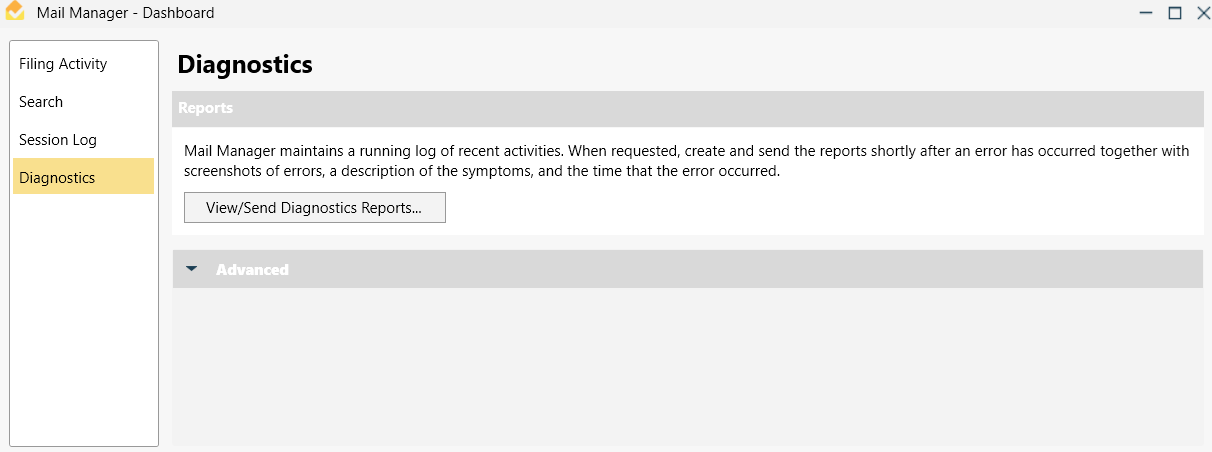Click the Advanced section header label
Viewport: 1212px width, 452px height.
click(x=252, y=269)
